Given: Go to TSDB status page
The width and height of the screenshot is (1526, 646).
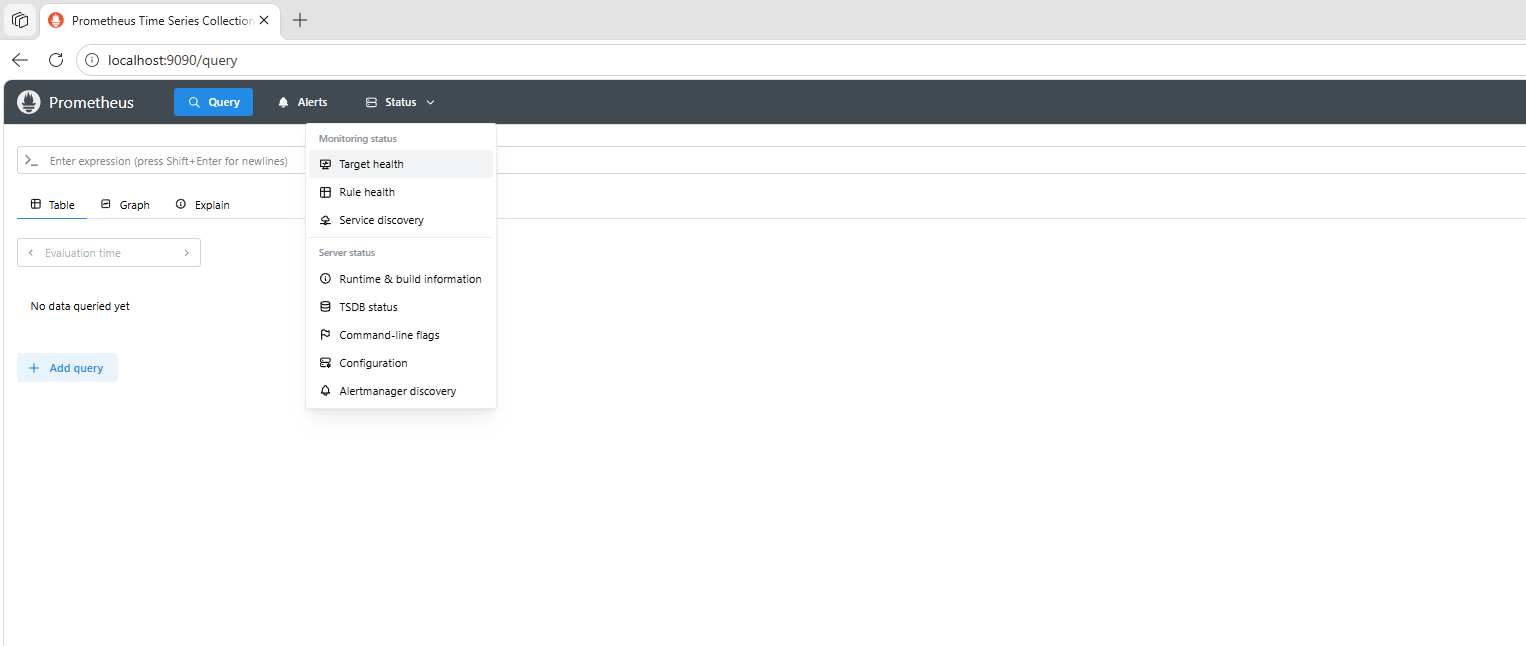Looking at the screenshot, I should point(401,307).
